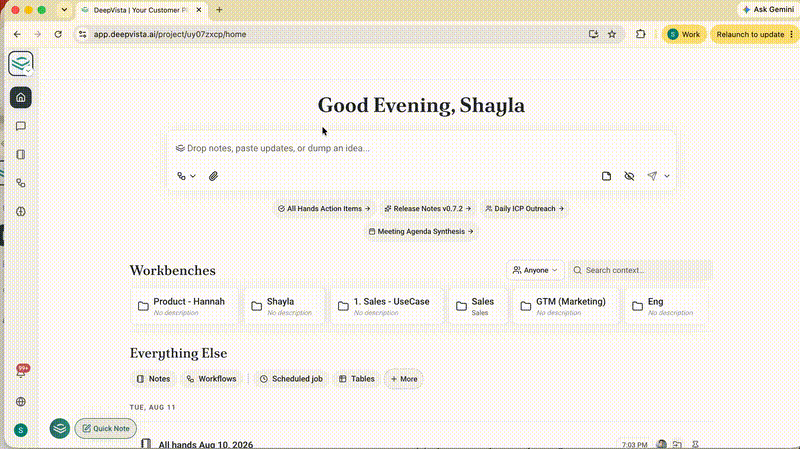Open the tab search dropdown arrow
Screen dimensions: 800x449
click(x=64, y=10)
